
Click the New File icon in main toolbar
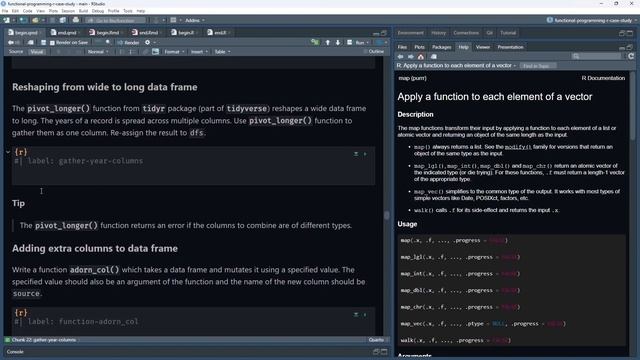[x=7, y=20]
